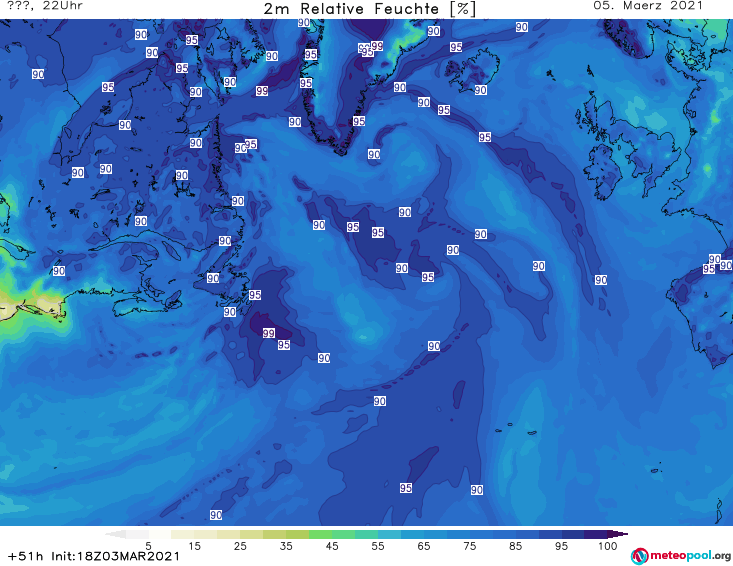Click the colorbar label "35"

pos(286,546)
